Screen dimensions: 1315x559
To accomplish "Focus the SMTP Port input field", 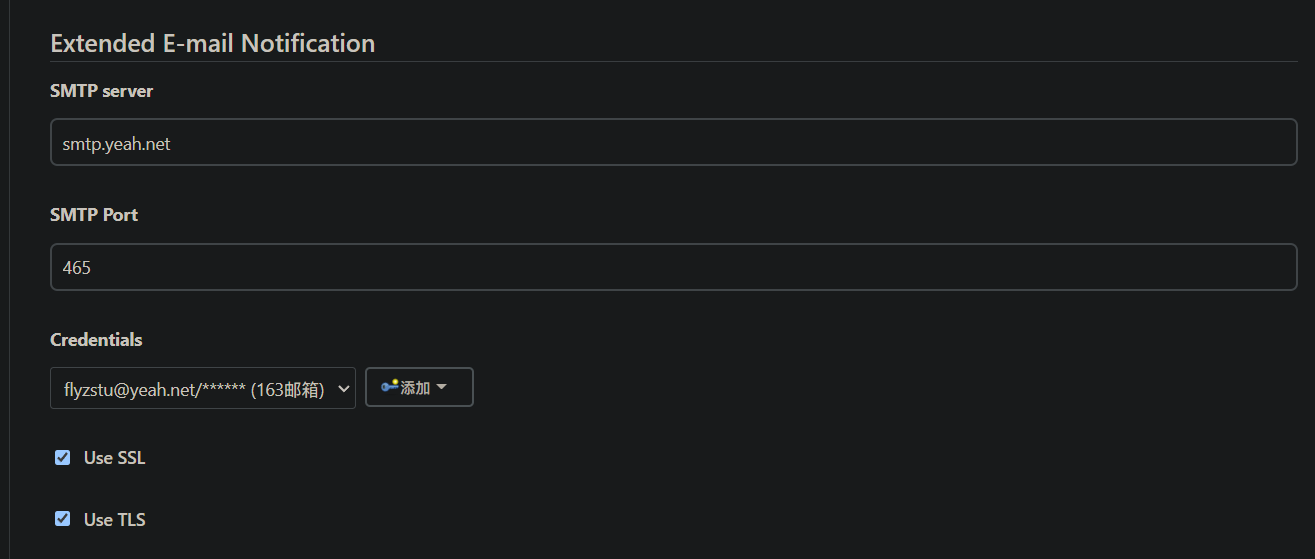I will click(x=673, y=267).
